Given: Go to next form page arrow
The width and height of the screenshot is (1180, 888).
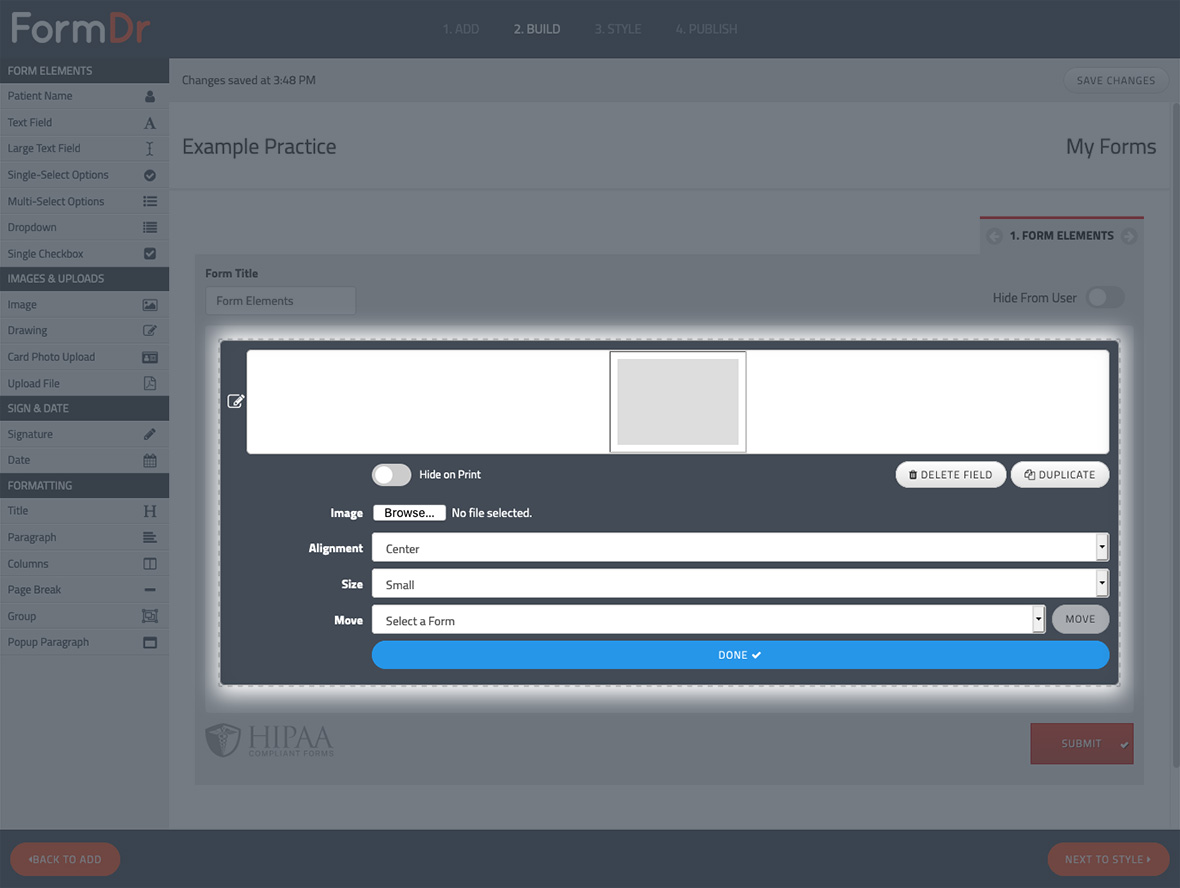Looking at the screenshot, I should point(1129,236).
